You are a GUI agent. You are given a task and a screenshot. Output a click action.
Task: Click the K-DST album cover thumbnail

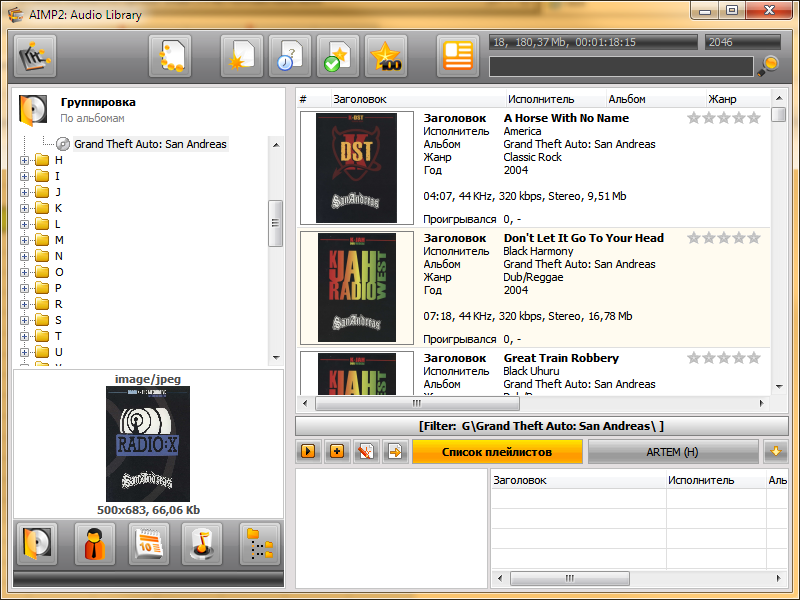(x=357, y=168)
